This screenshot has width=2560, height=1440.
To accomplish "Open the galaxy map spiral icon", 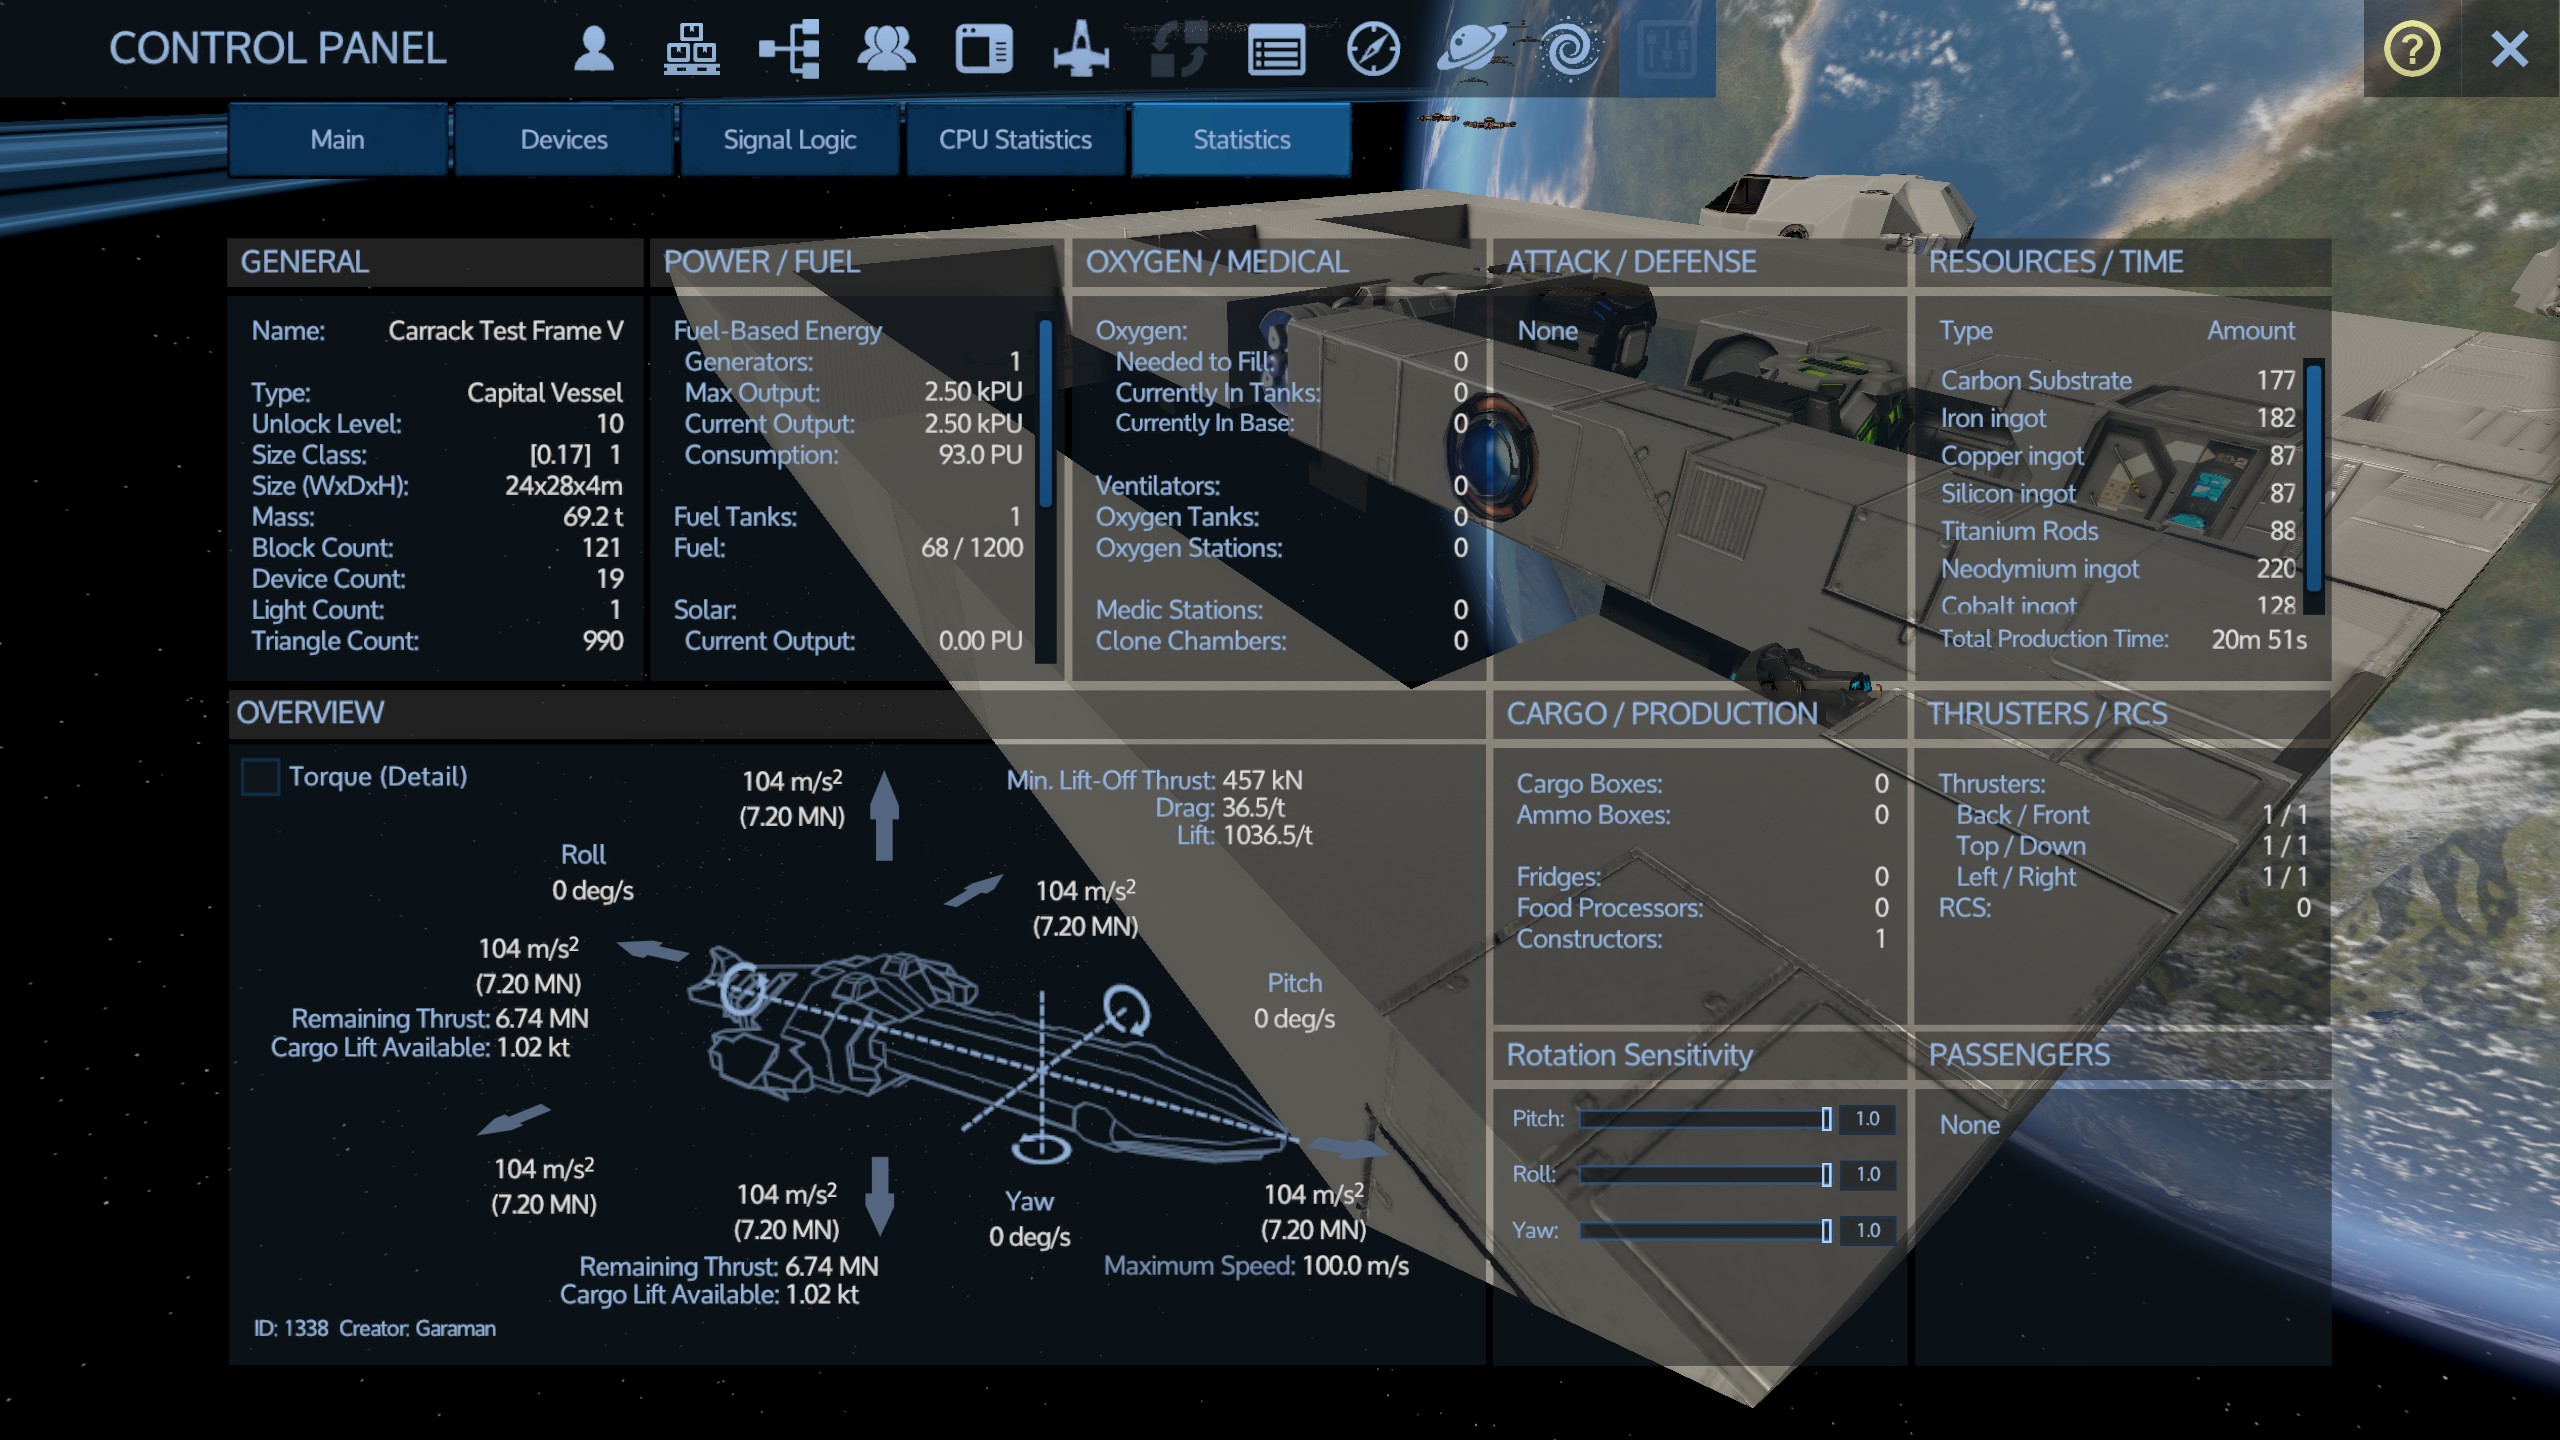I will [1569, 49].
